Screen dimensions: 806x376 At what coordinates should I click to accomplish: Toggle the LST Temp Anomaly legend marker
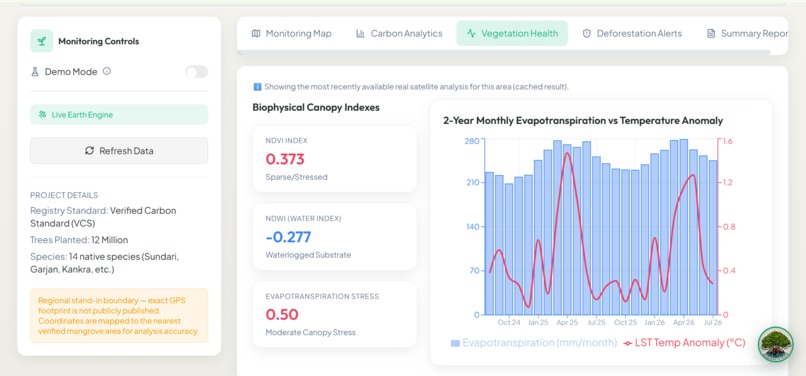click(627, 343)
